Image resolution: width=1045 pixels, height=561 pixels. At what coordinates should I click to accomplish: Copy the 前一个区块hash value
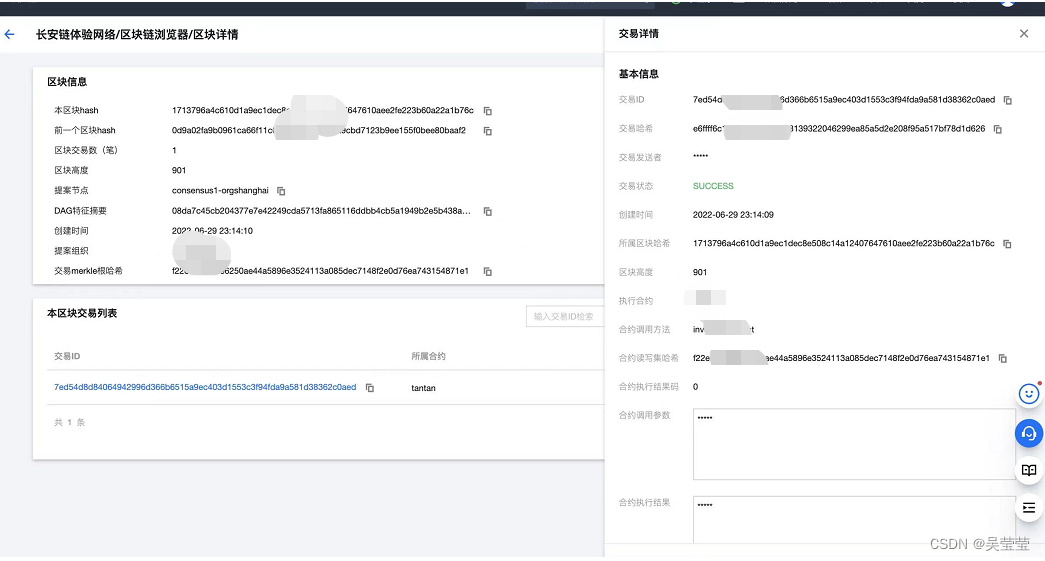488,131
